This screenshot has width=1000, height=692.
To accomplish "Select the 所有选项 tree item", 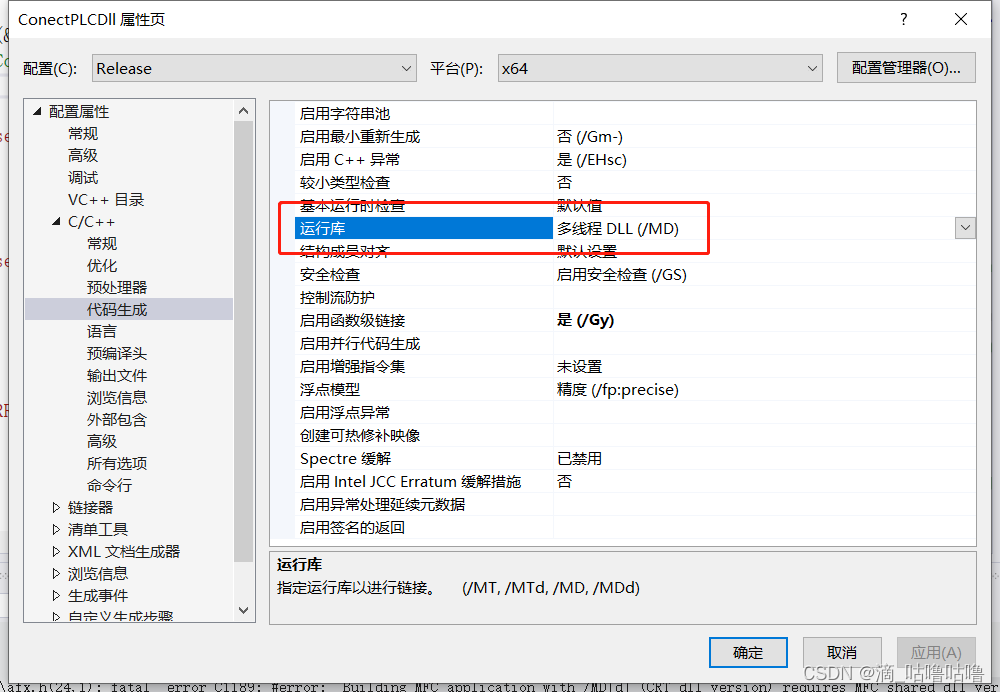I will click(x=117, y=464).
